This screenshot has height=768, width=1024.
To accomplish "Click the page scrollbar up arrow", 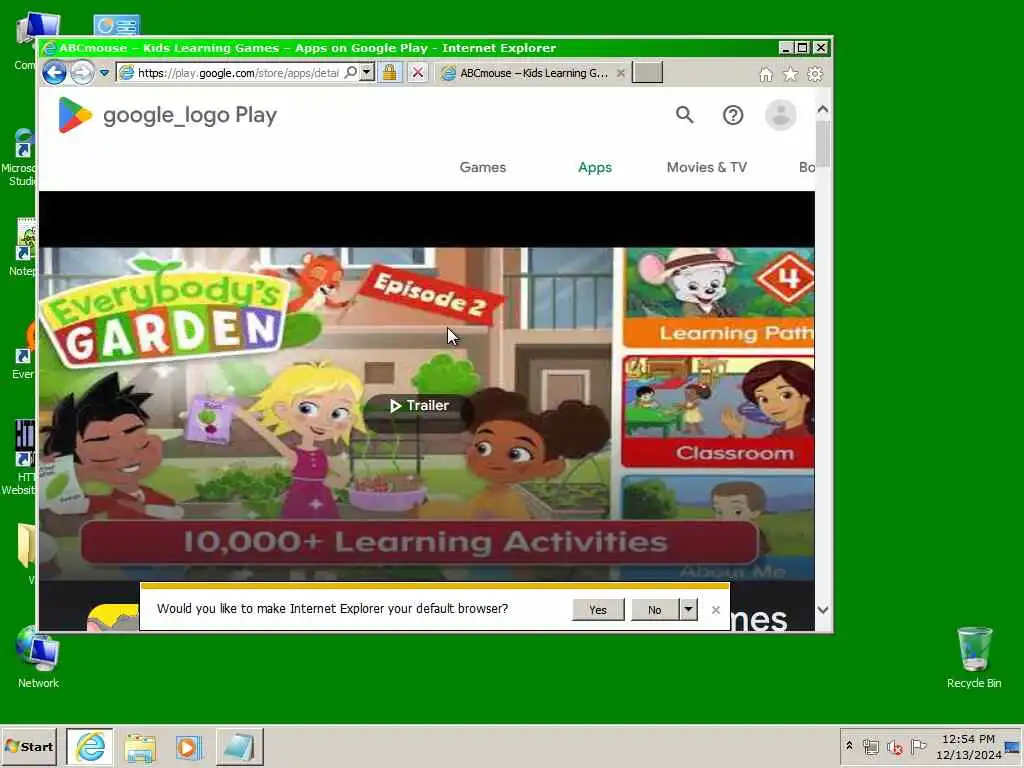I will click(x=823, y=110).
